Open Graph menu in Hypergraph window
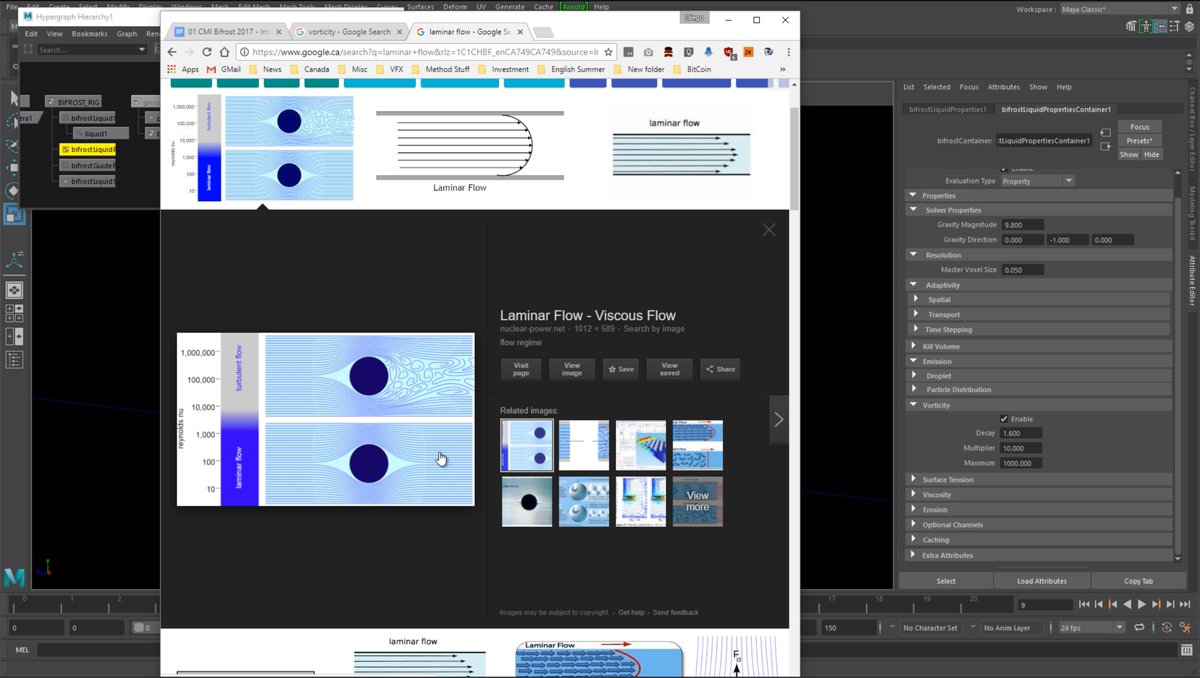 126,34
